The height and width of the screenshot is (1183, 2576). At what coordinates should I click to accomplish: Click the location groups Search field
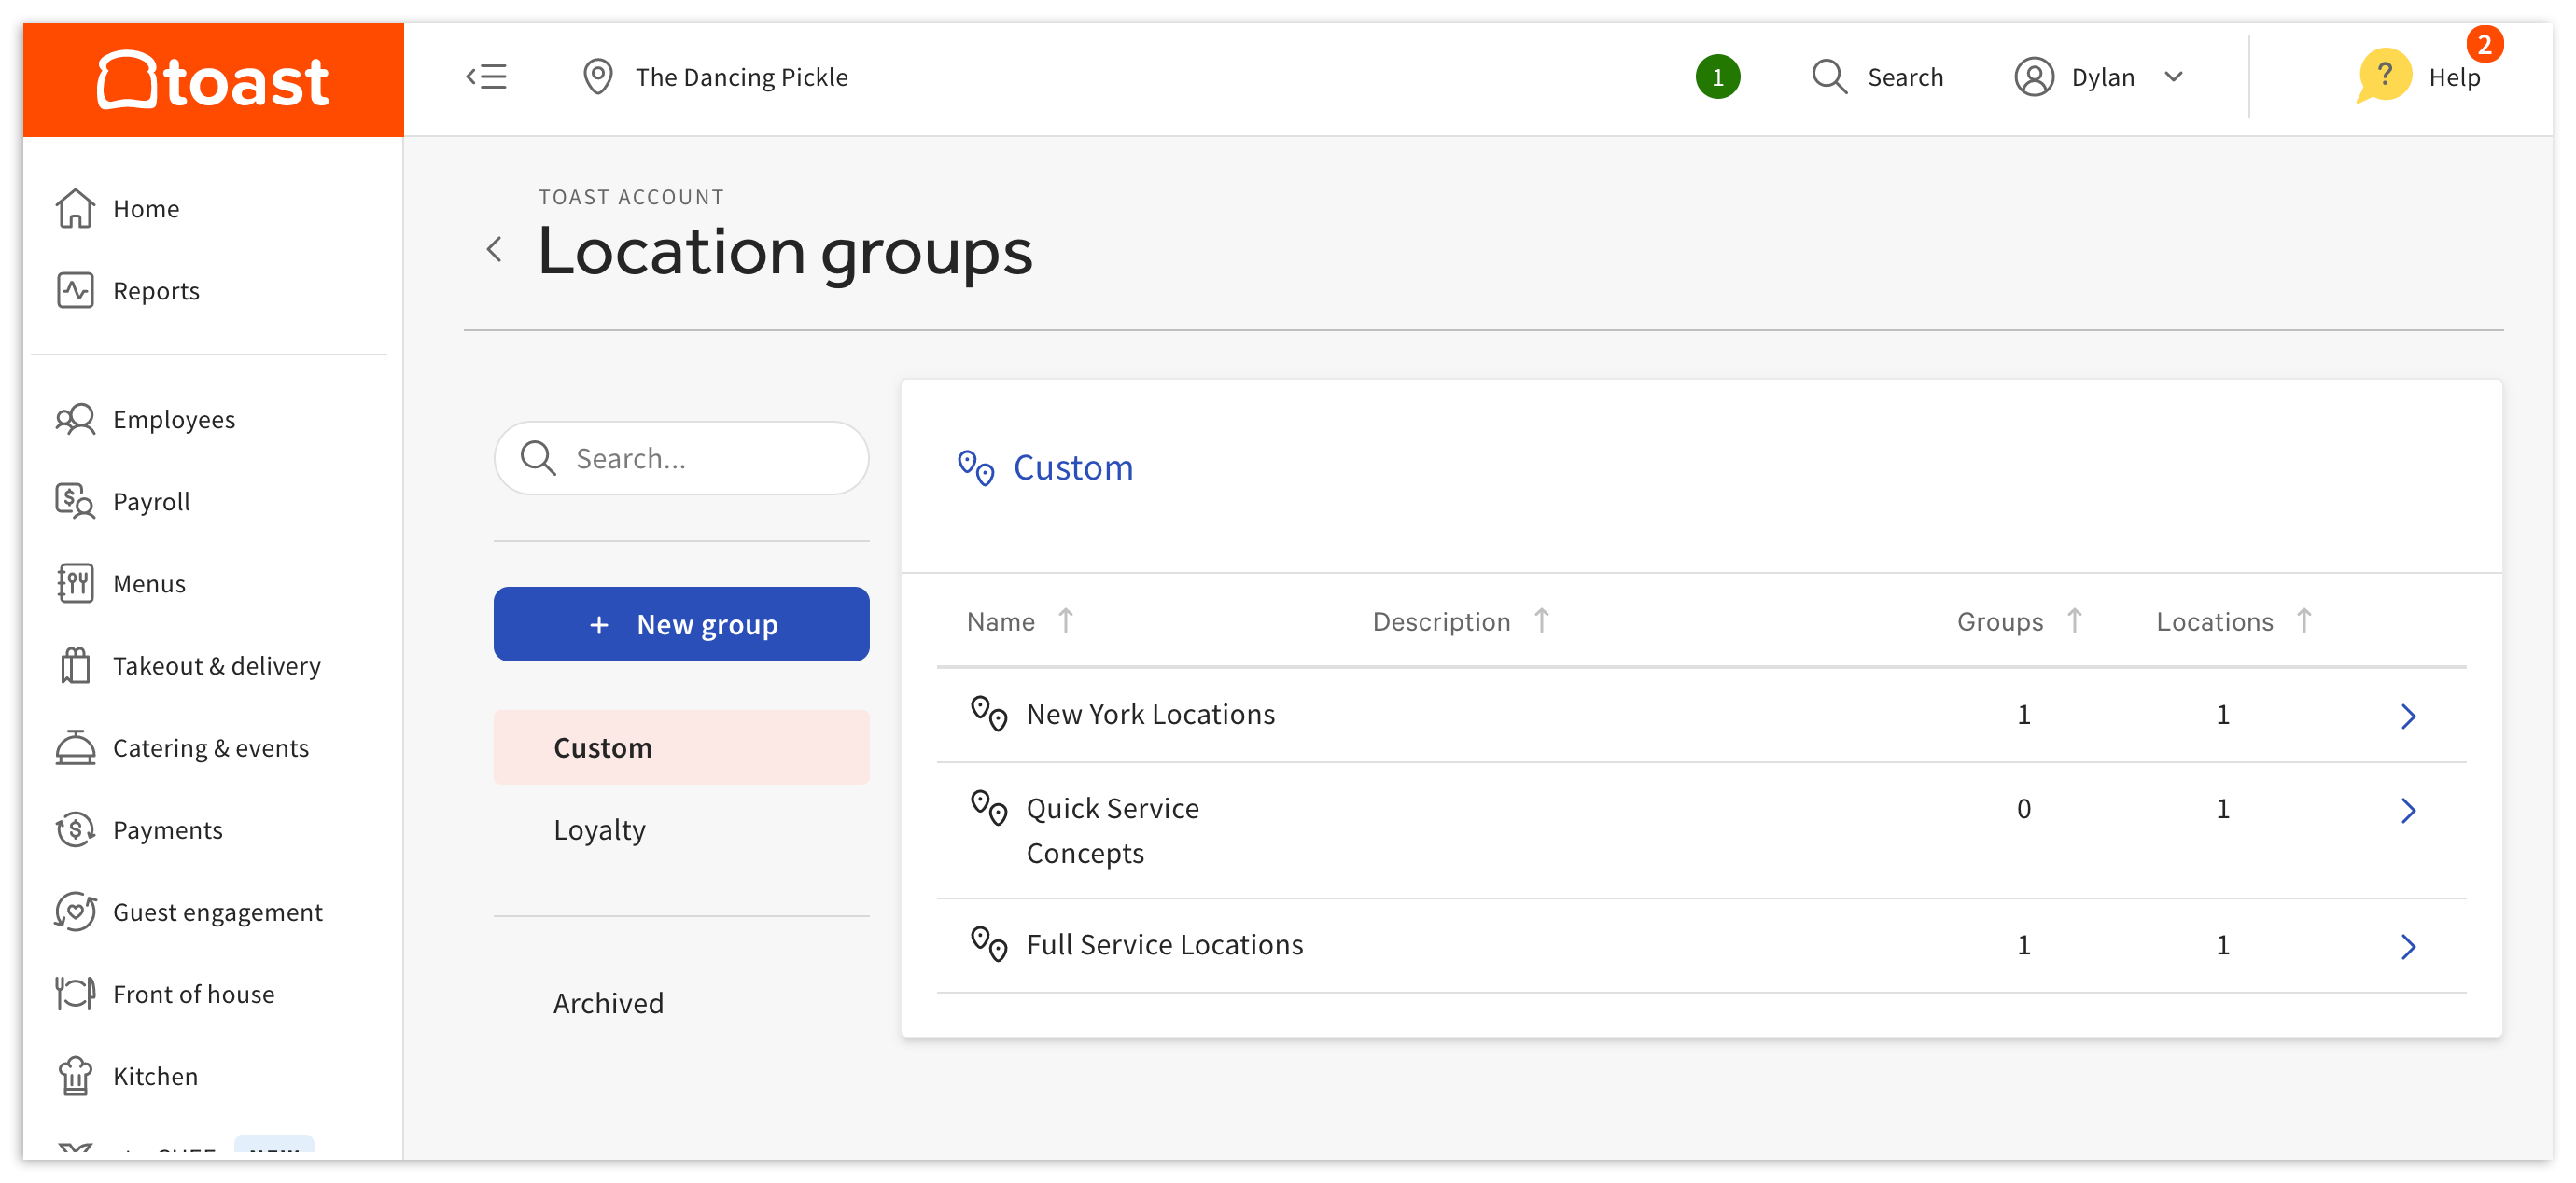(681, 458)
